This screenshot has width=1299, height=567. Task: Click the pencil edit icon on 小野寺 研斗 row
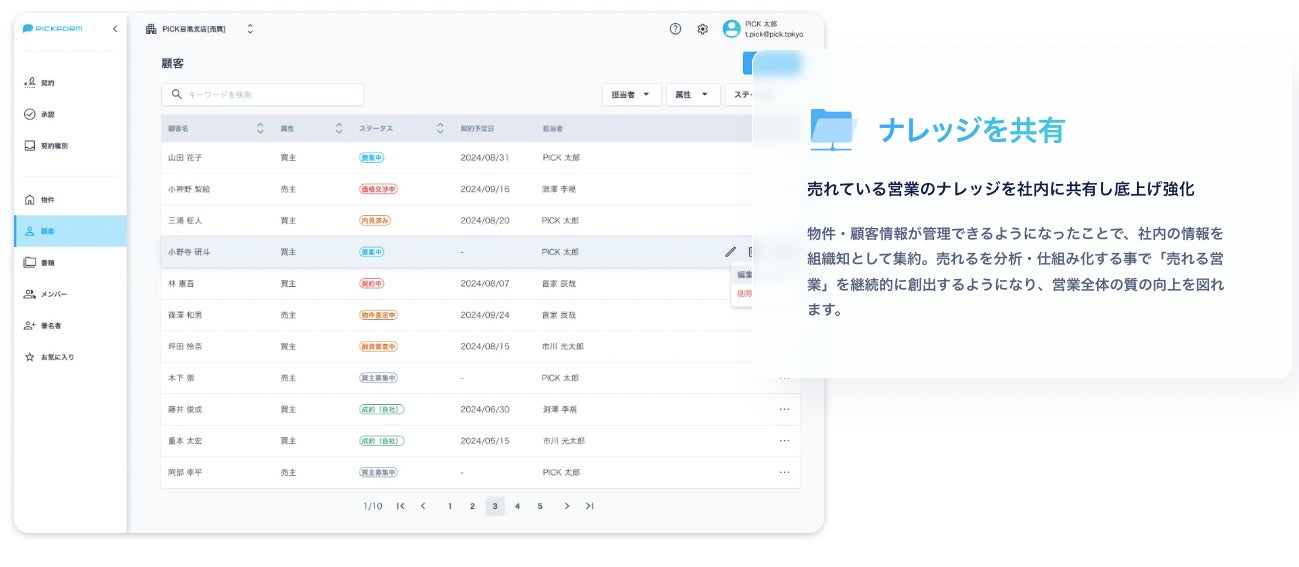coord(730,252)
